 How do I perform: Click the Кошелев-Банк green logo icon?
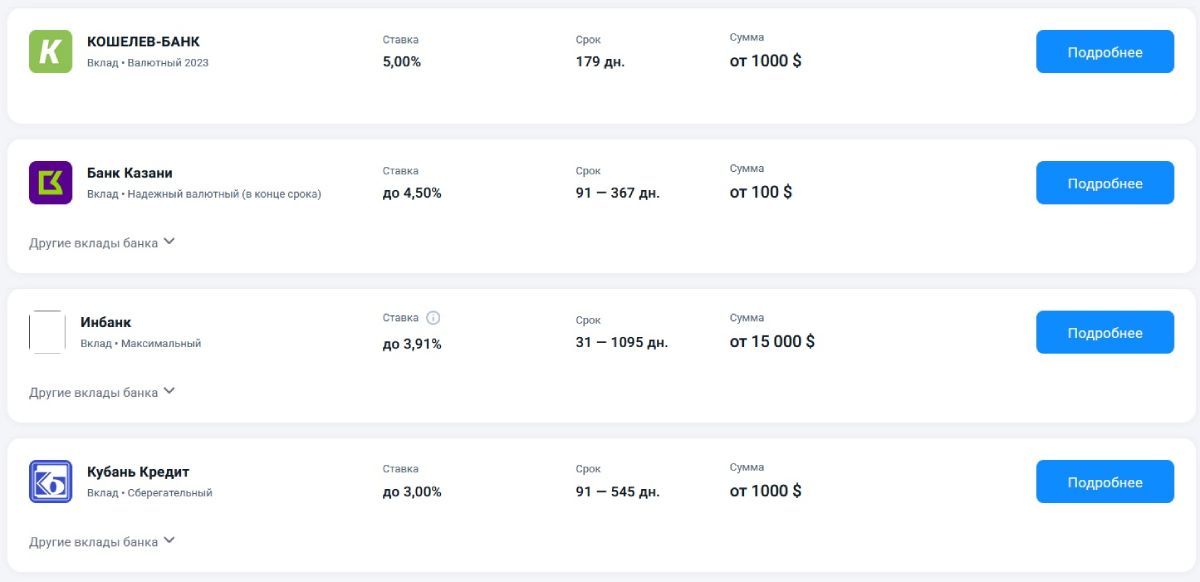50,51
